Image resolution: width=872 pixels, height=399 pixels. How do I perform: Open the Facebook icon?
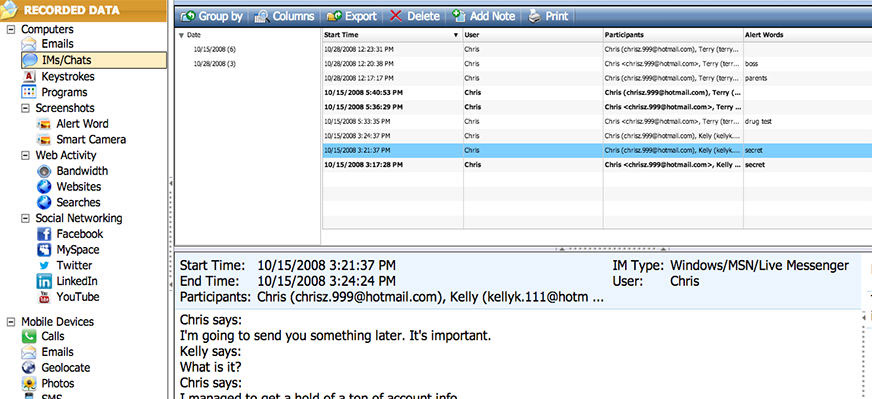click(44, 234)
